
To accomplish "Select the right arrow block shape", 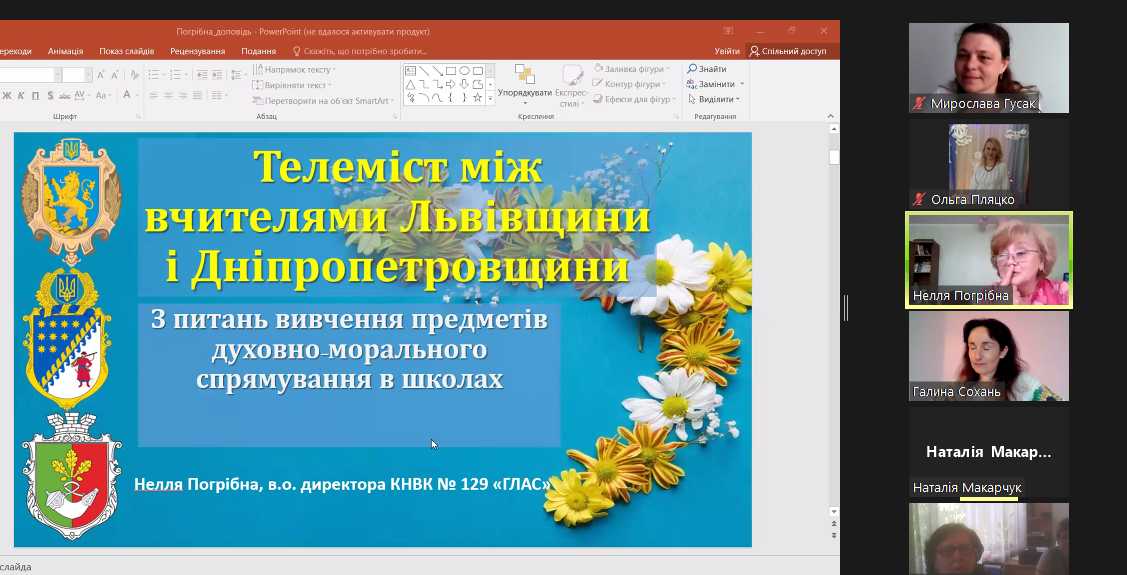I will point(451,85).
